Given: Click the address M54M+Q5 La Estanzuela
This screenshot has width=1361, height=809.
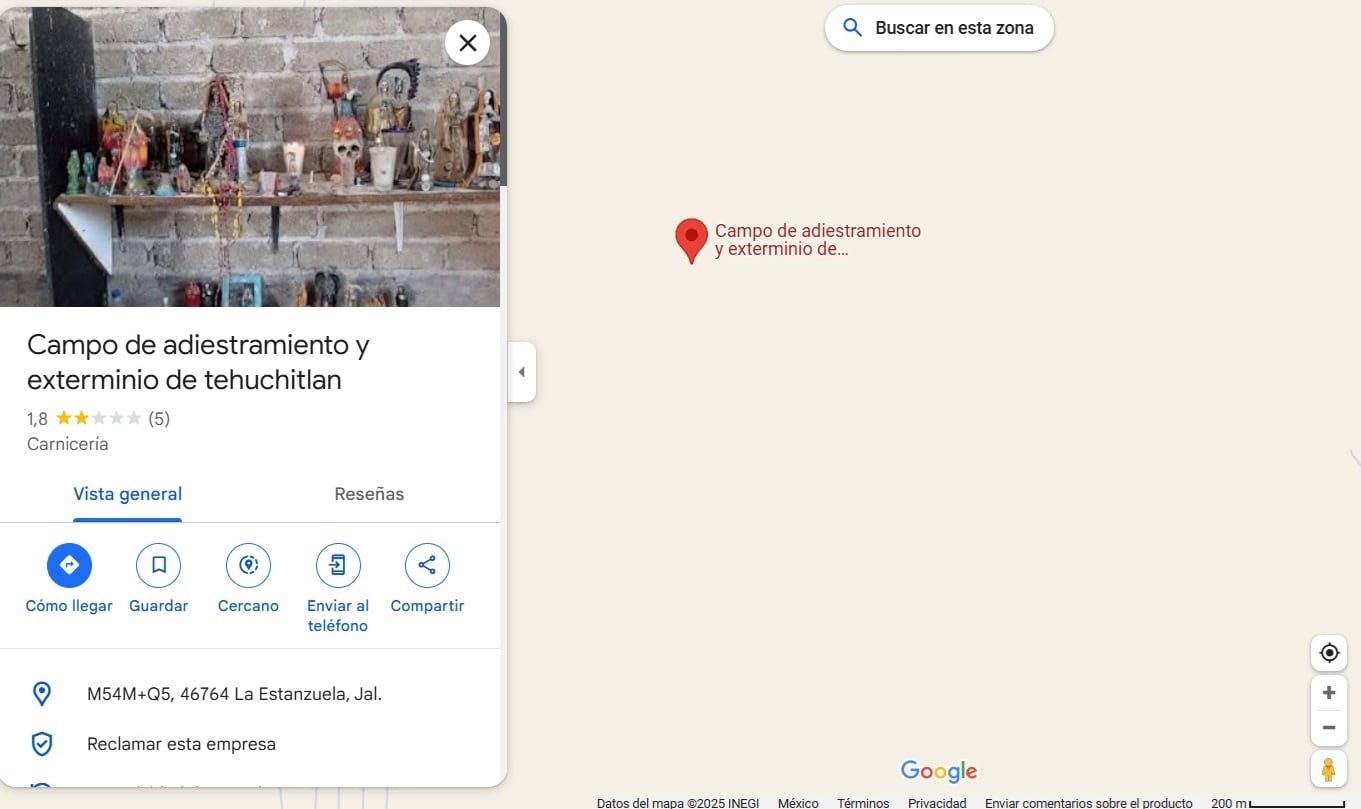Looking at the screenshot, I should (234, 694).
